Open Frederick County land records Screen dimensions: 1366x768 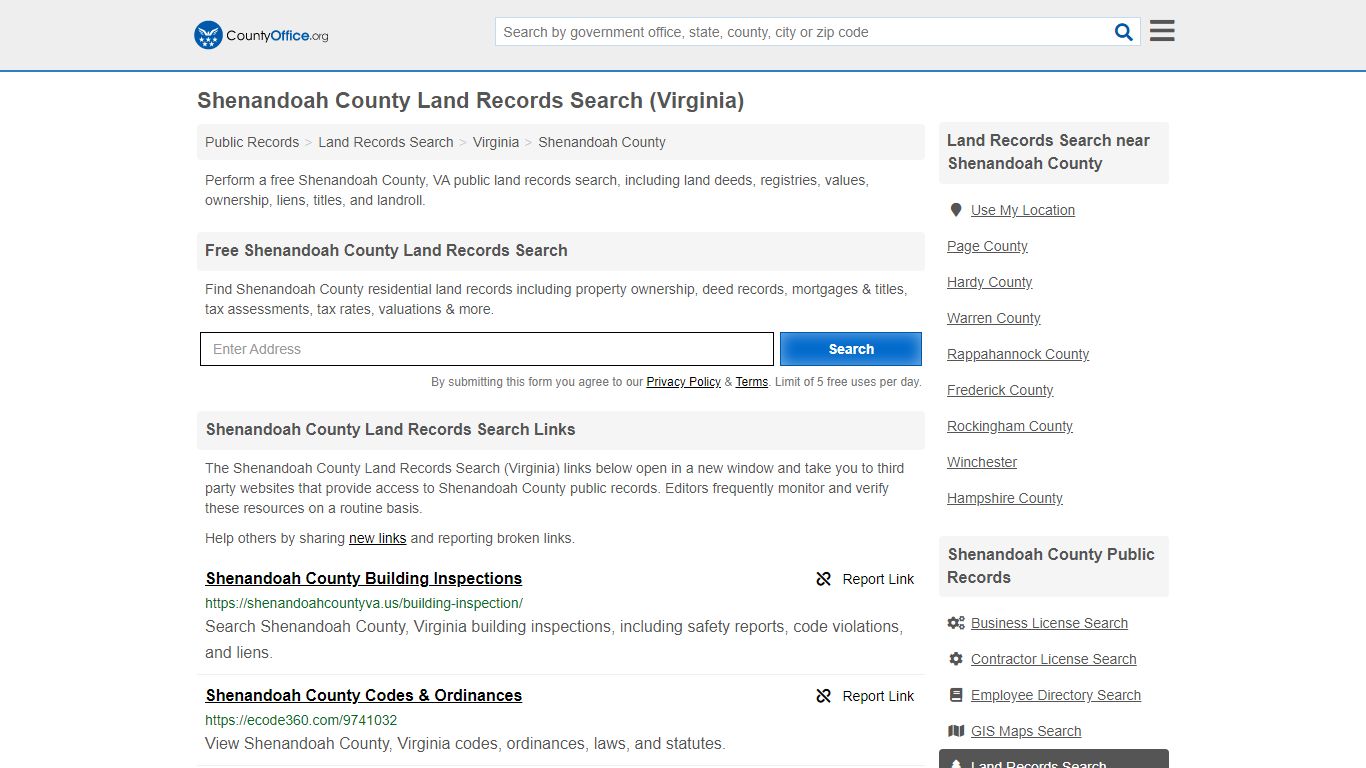pos(1000,390)
